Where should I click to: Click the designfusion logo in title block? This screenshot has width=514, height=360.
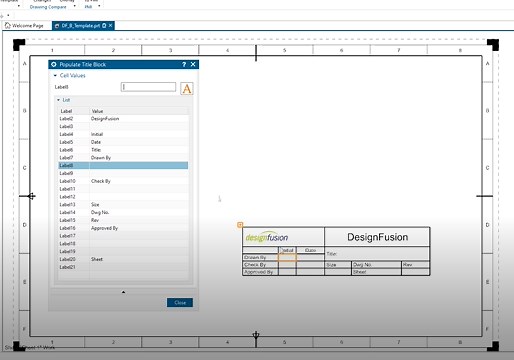(267, 237)
